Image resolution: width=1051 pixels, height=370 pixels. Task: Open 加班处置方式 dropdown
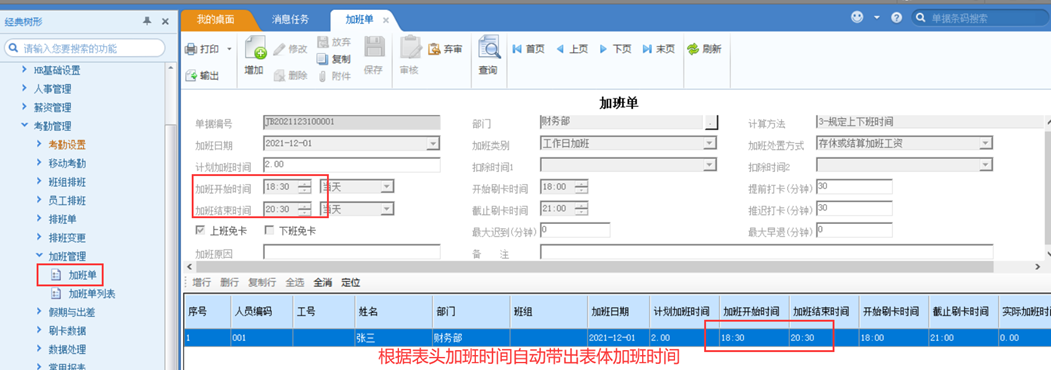(985, 143)
